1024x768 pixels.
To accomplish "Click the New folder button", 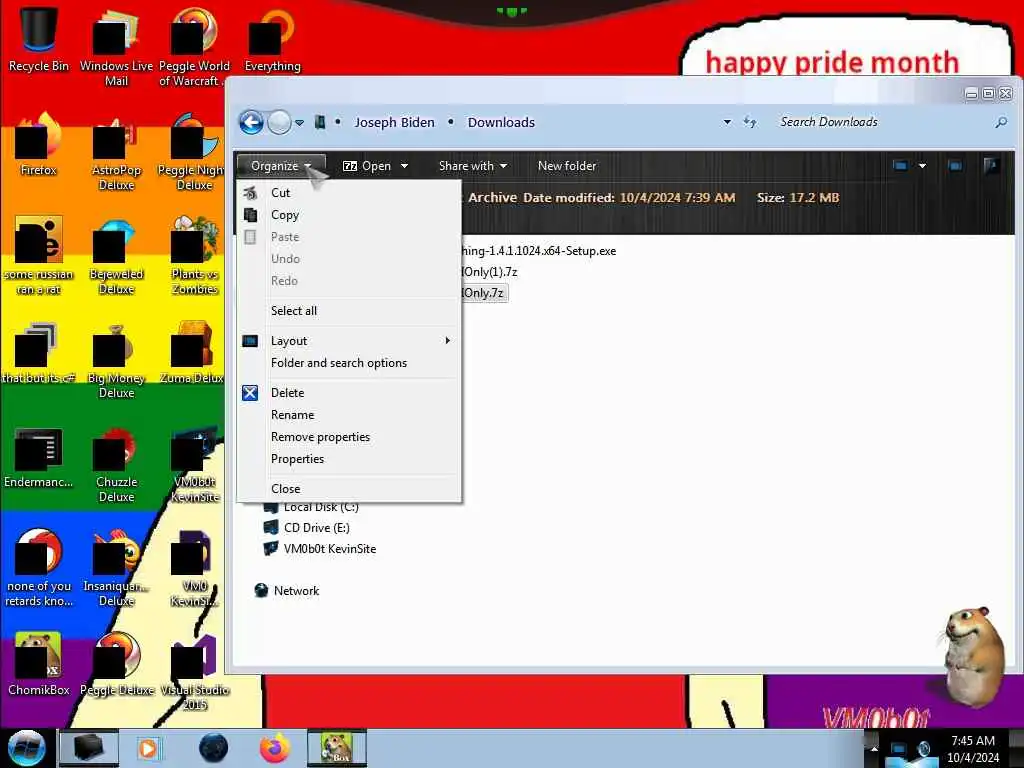I will [x=567, y=166].
